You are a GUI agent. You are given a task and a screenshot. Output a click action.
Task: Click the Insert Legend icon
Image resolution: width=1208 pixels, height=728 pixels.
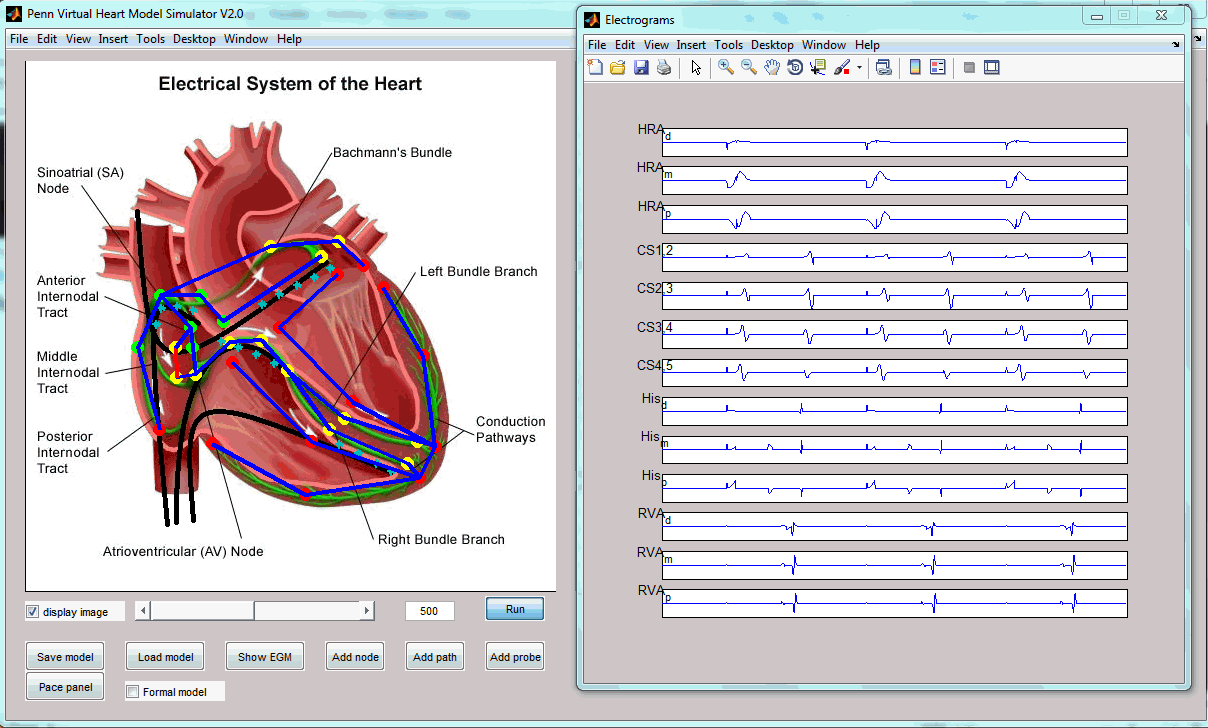937,68
